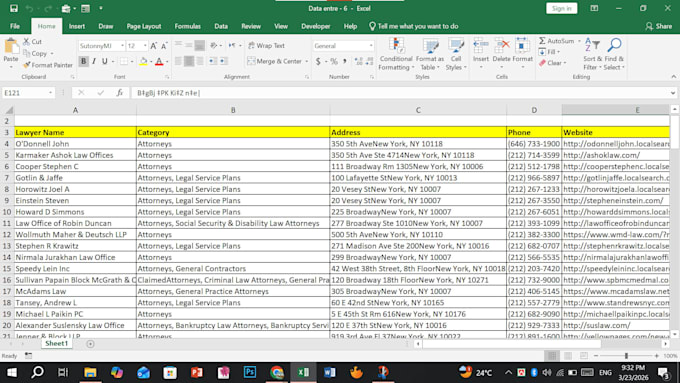Open Format as Table dropdown
The image size is (680, 383).
pyautogui.click(x=430, y=54)
